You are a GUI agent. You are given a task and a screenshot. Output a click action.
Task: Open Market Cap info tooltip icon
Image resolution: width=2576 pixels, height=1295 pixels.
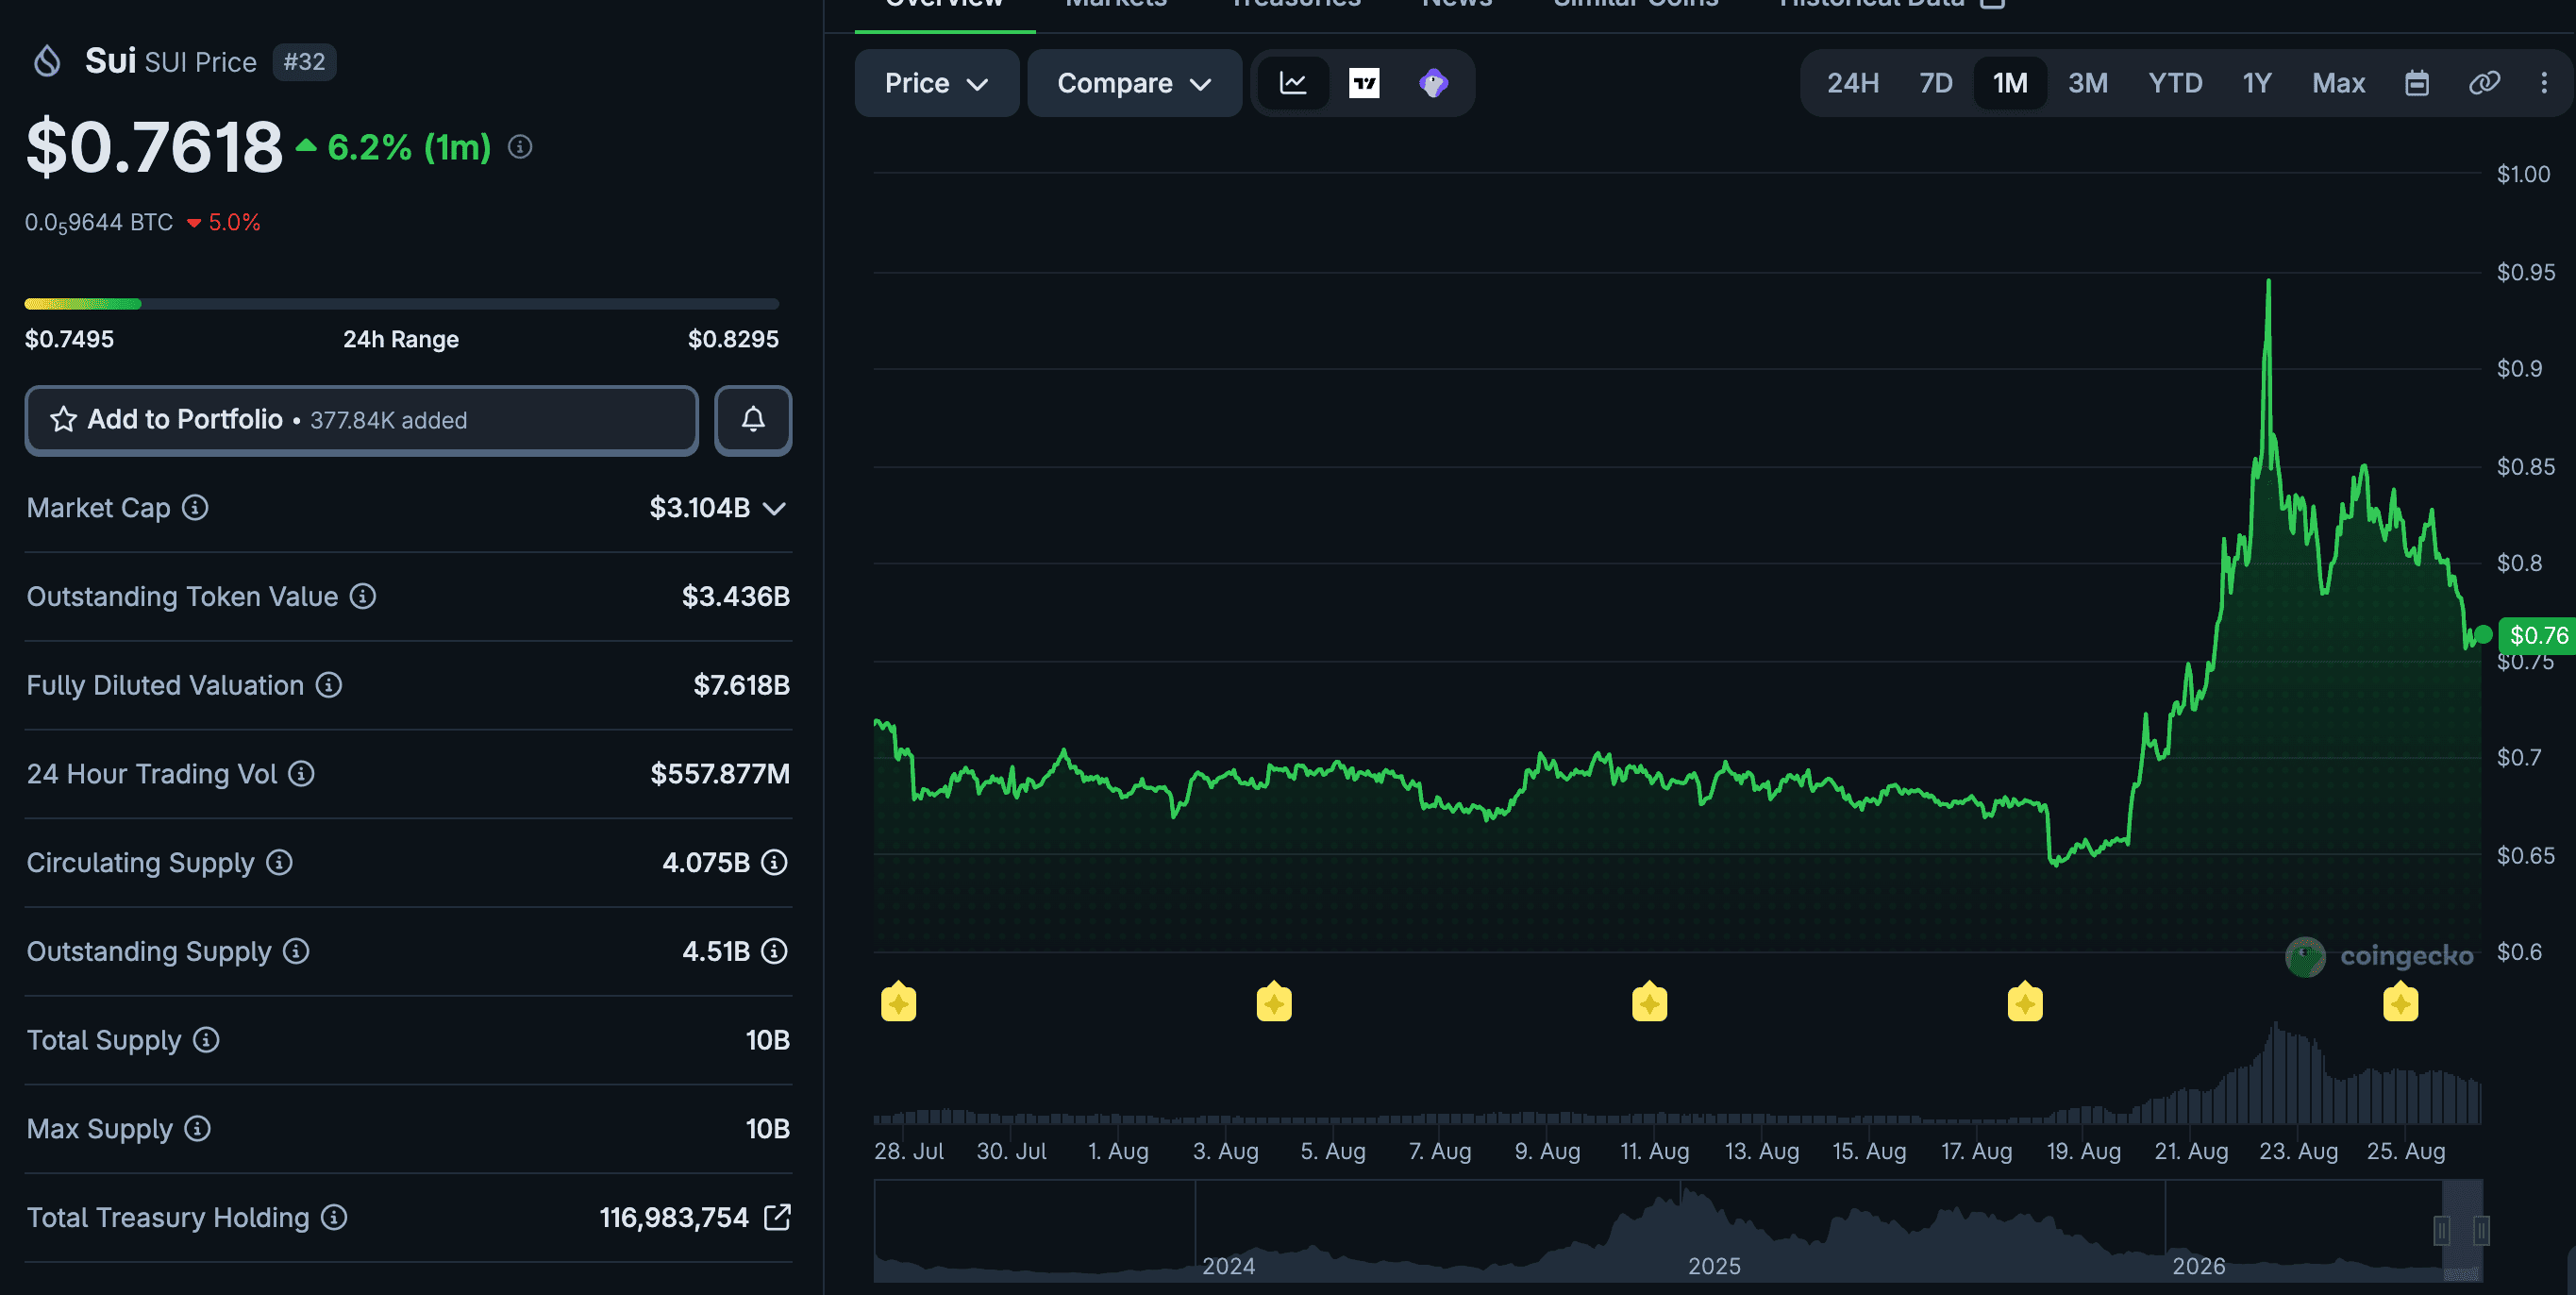coord(195,508)
